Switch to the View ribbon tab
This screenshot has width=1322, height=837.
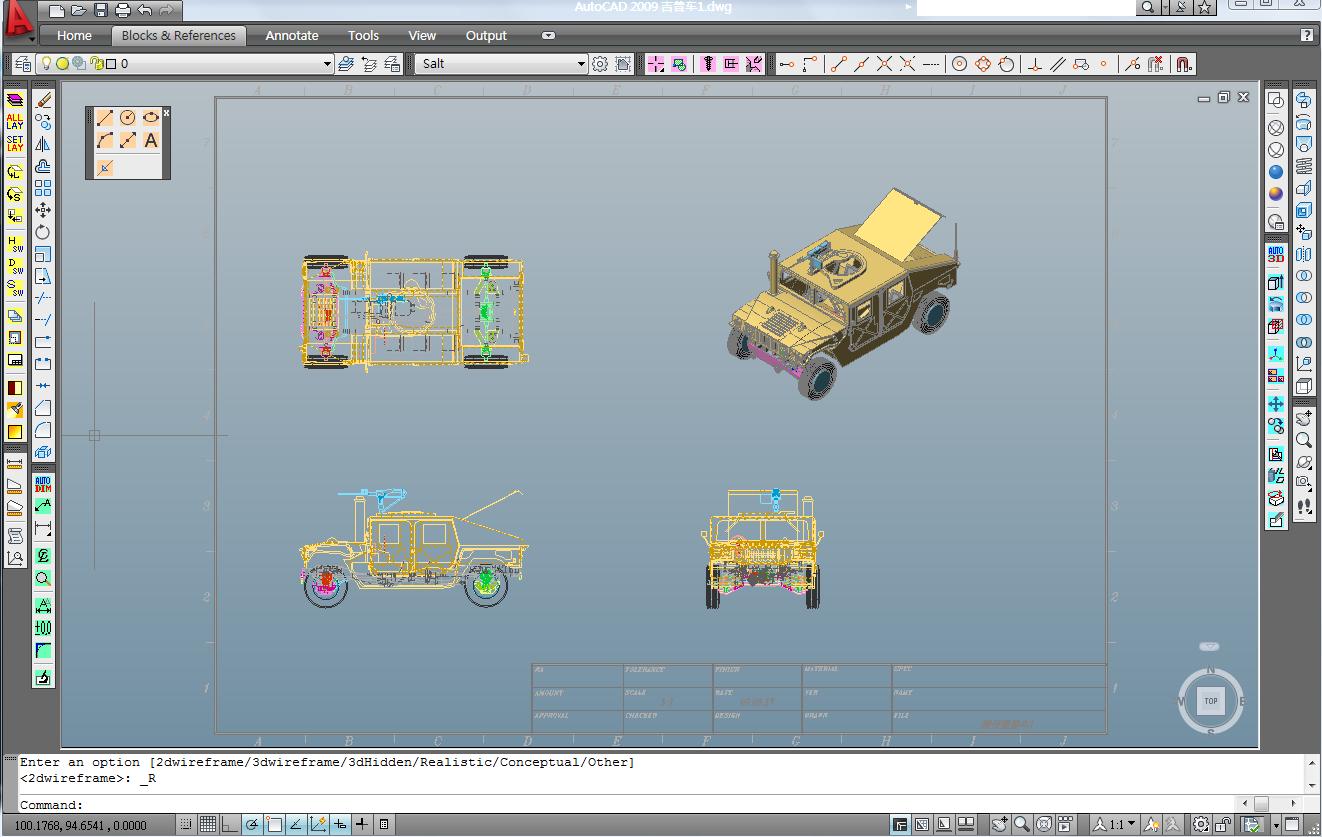[x=422, y=36]
